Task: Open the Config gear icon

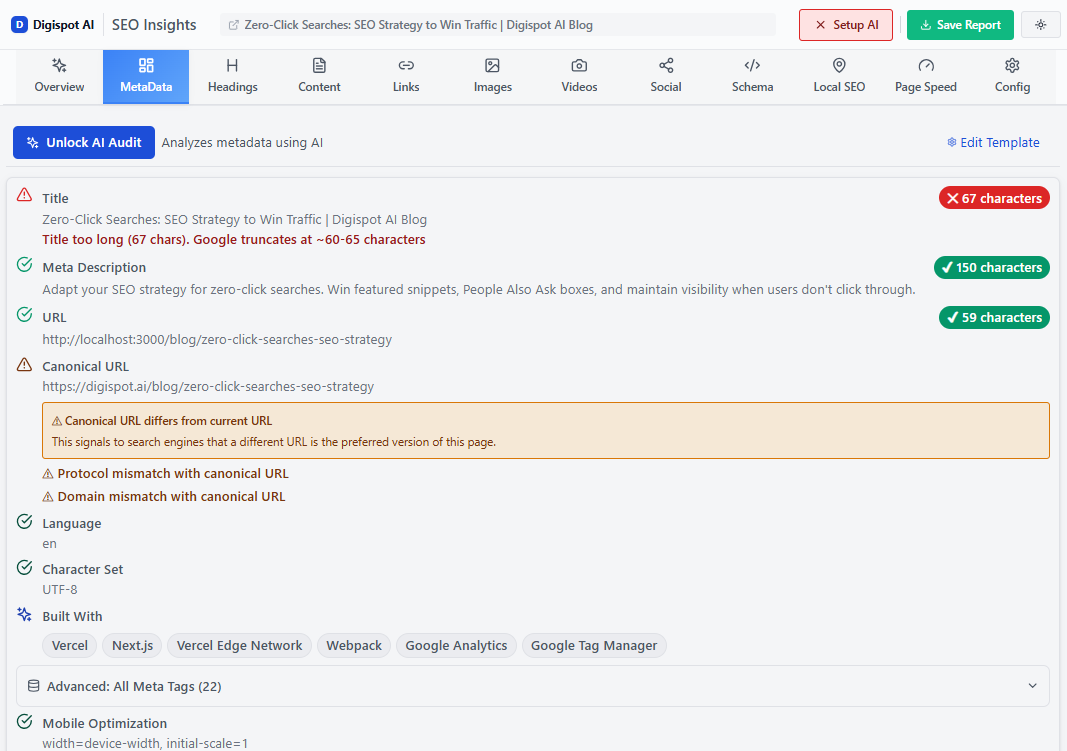Action: click(1012, 64)
